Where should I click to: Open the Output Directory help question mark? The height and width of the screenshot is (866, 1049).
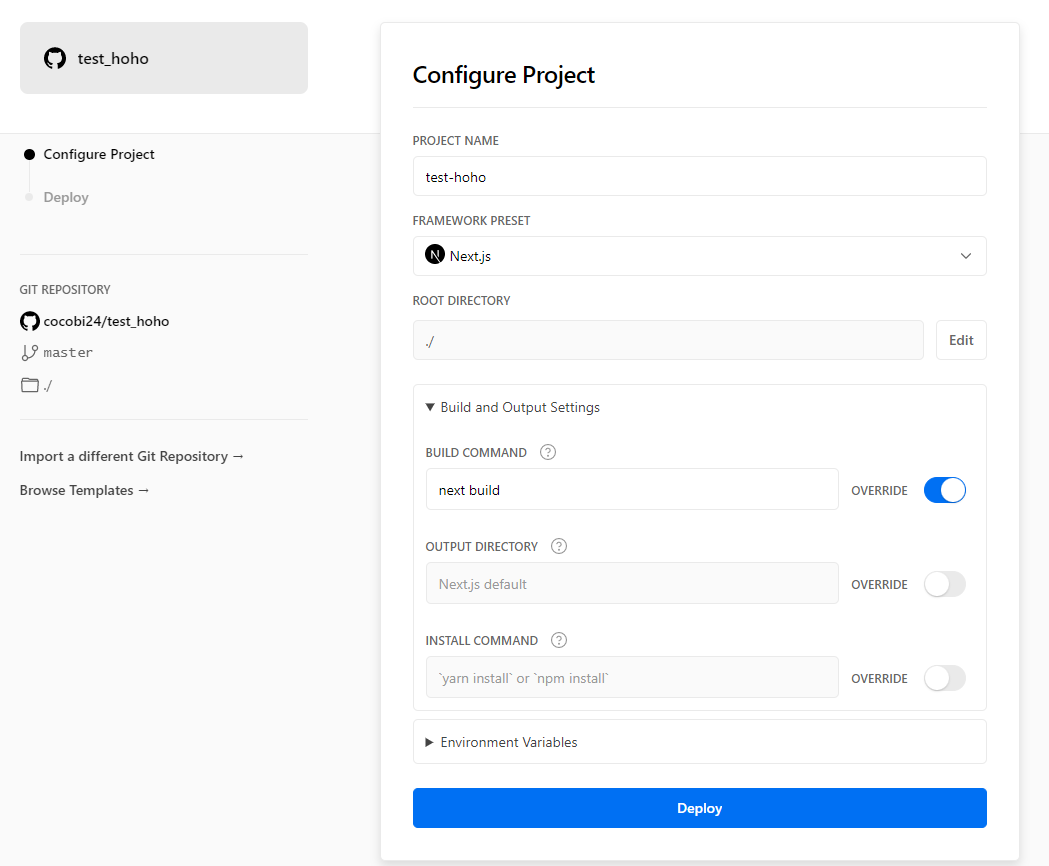pos(559,546)
